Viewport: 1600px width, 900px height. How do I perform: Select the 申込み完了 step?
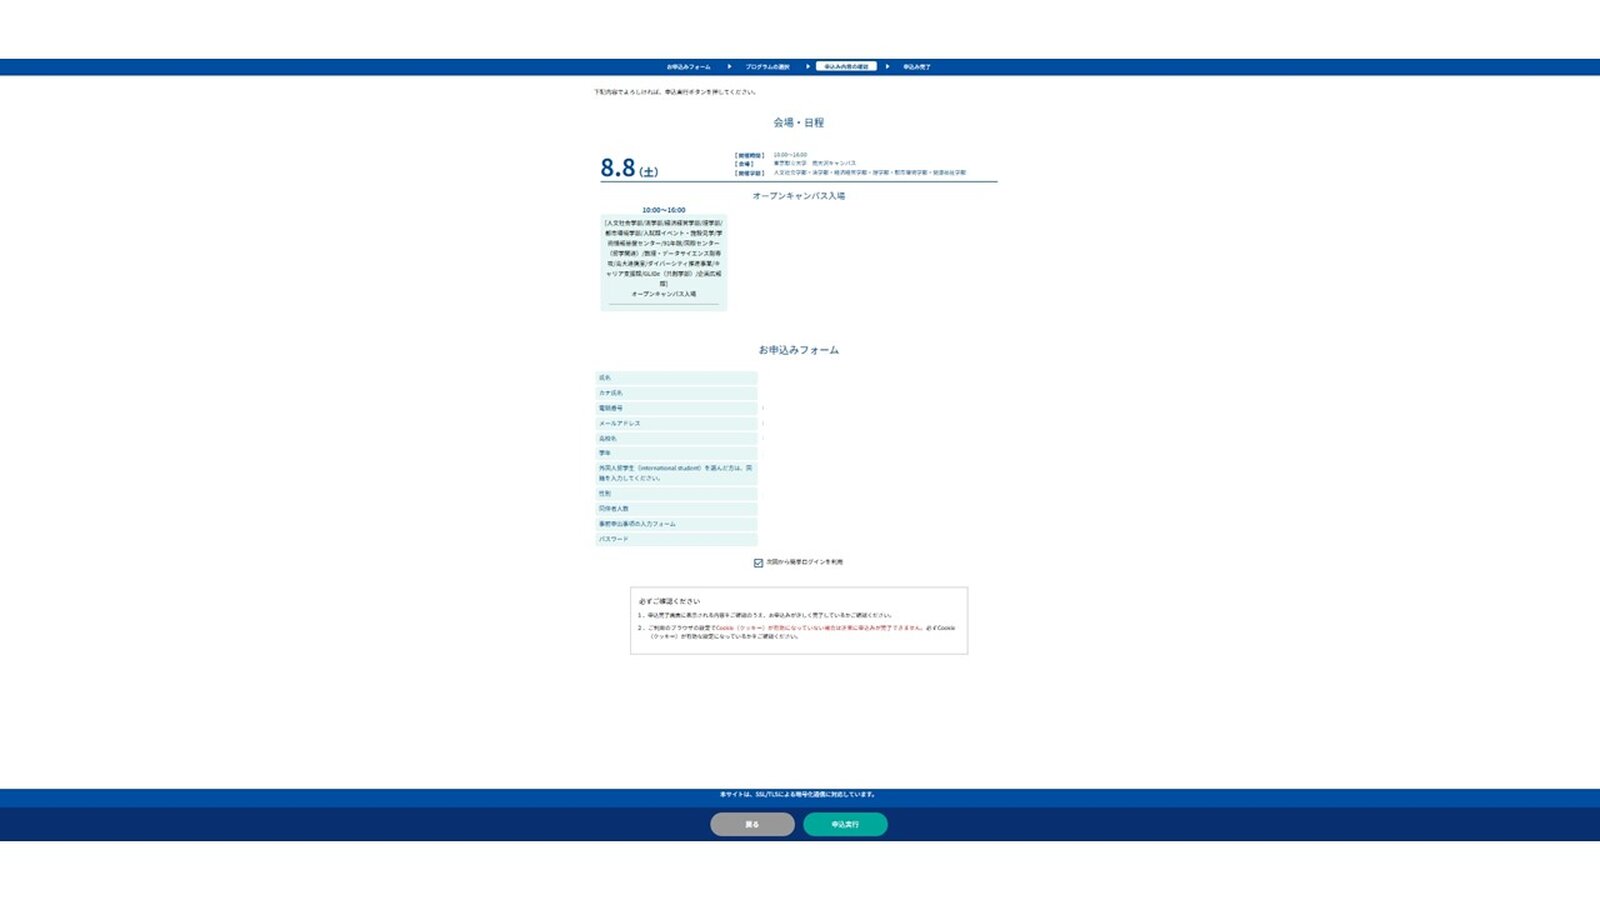pos(917,67)
